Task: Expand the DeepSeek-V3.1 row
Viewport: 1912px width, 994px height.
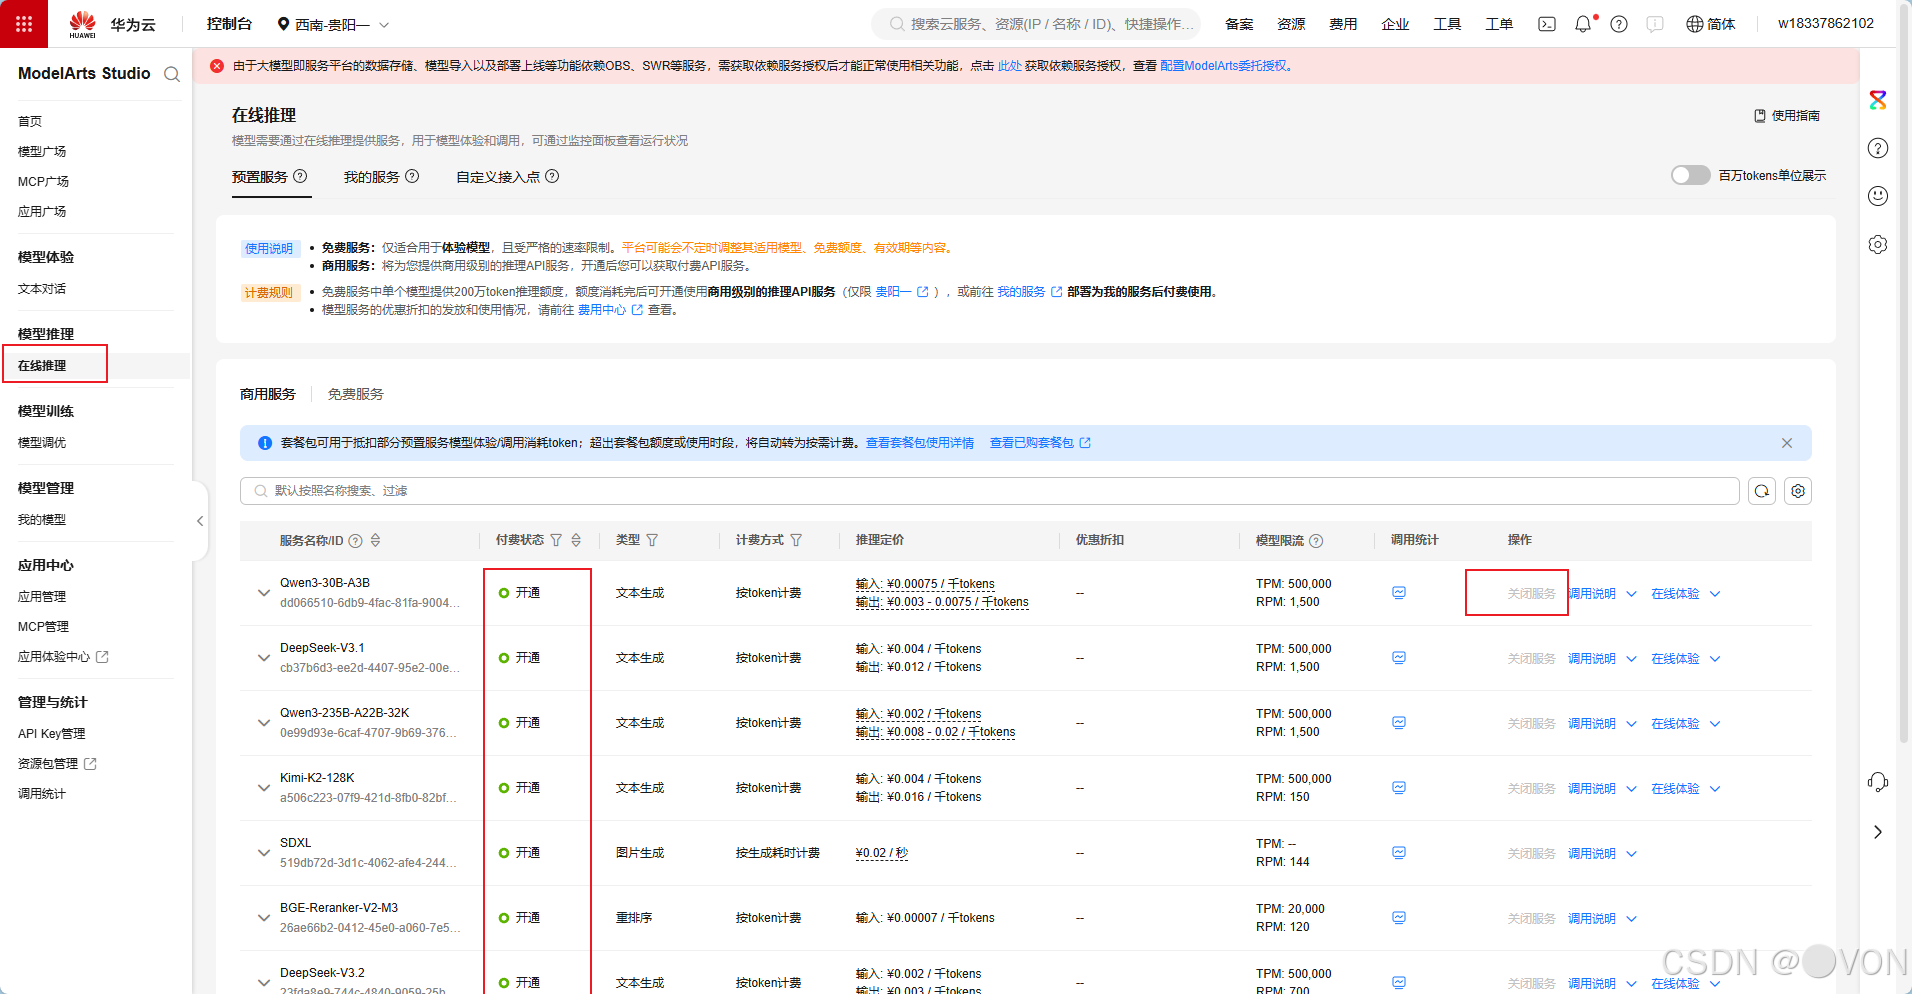Action: click(263, 658)
